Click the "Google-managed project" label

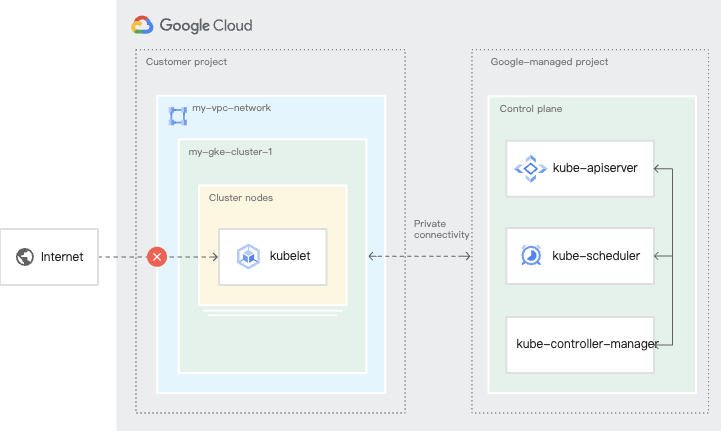[x=549, y=62]
